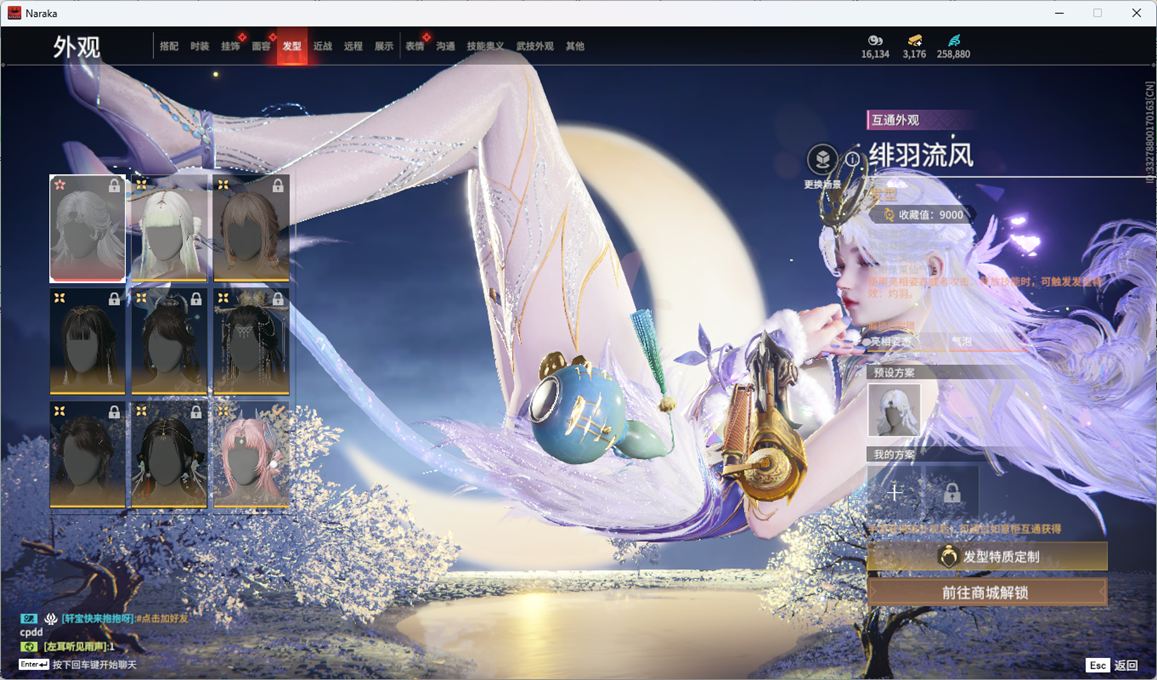Switch to the 时装 tab
The width and height of the screenshot is (1157, 680).
click(200, 46)
